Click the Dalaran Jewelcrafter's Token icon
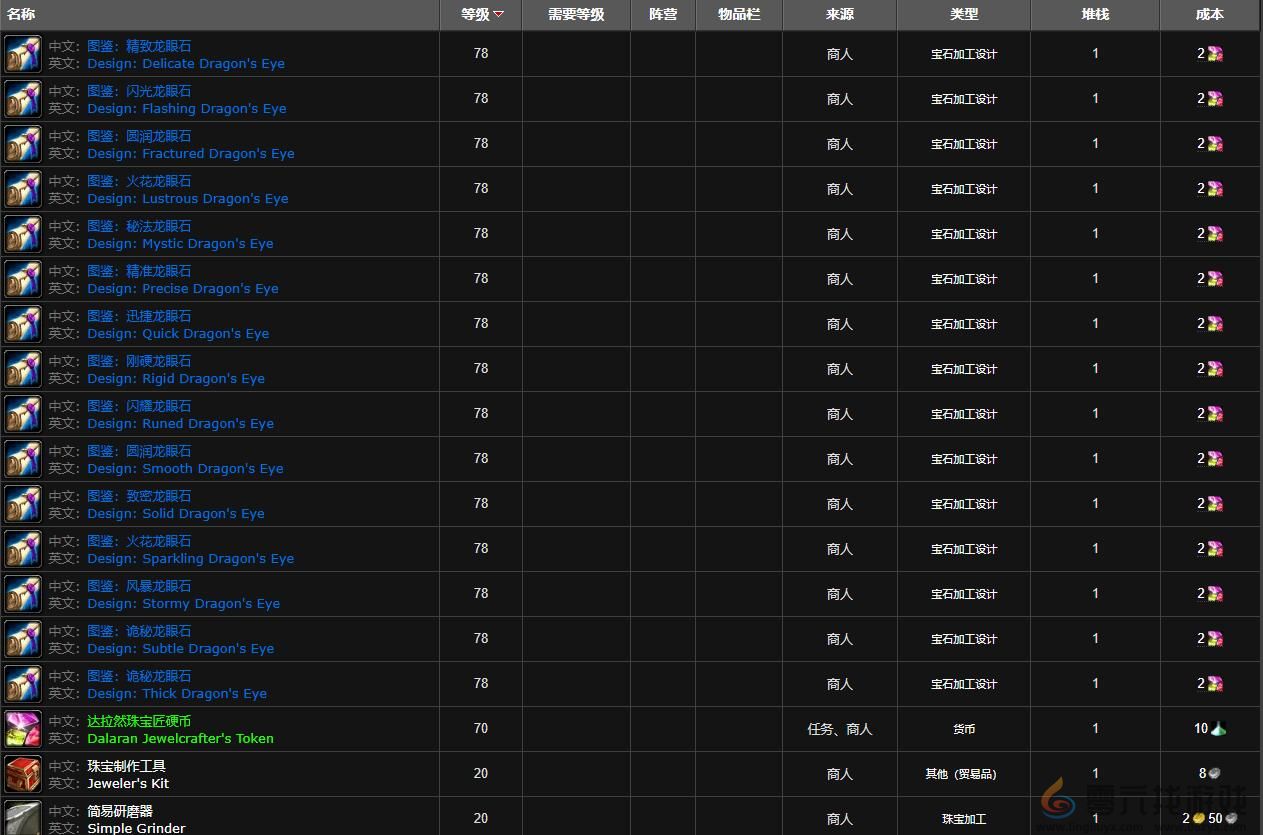Image resolution: width=1263 pixels, height=835 pixels. click(23, 729)
